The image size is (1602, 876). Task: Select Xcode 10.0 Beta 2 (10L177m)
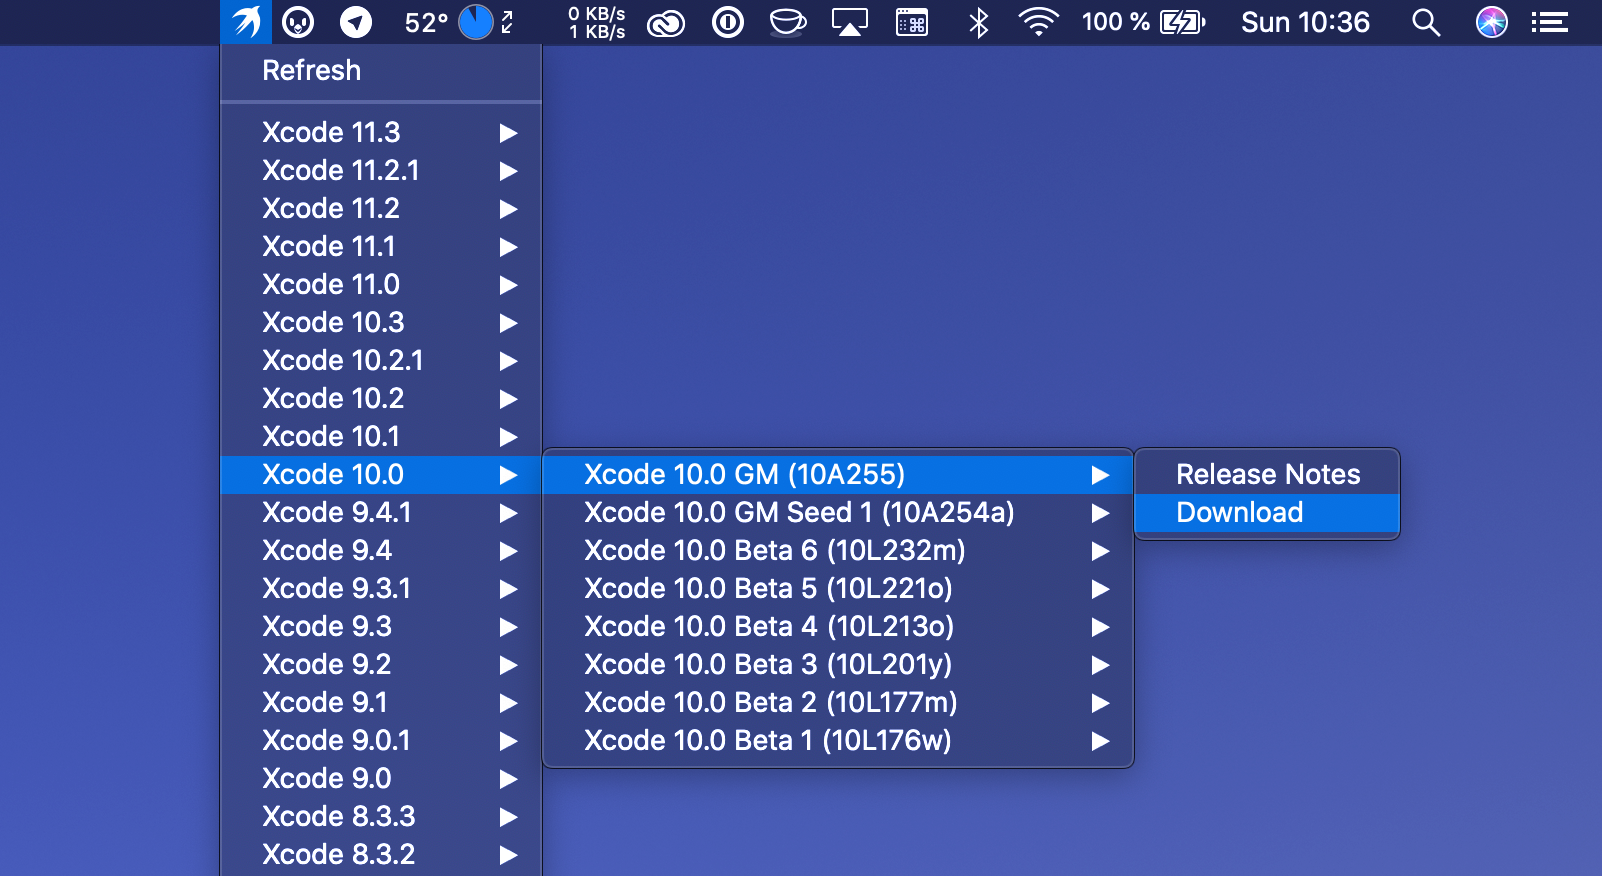[838, 703]
